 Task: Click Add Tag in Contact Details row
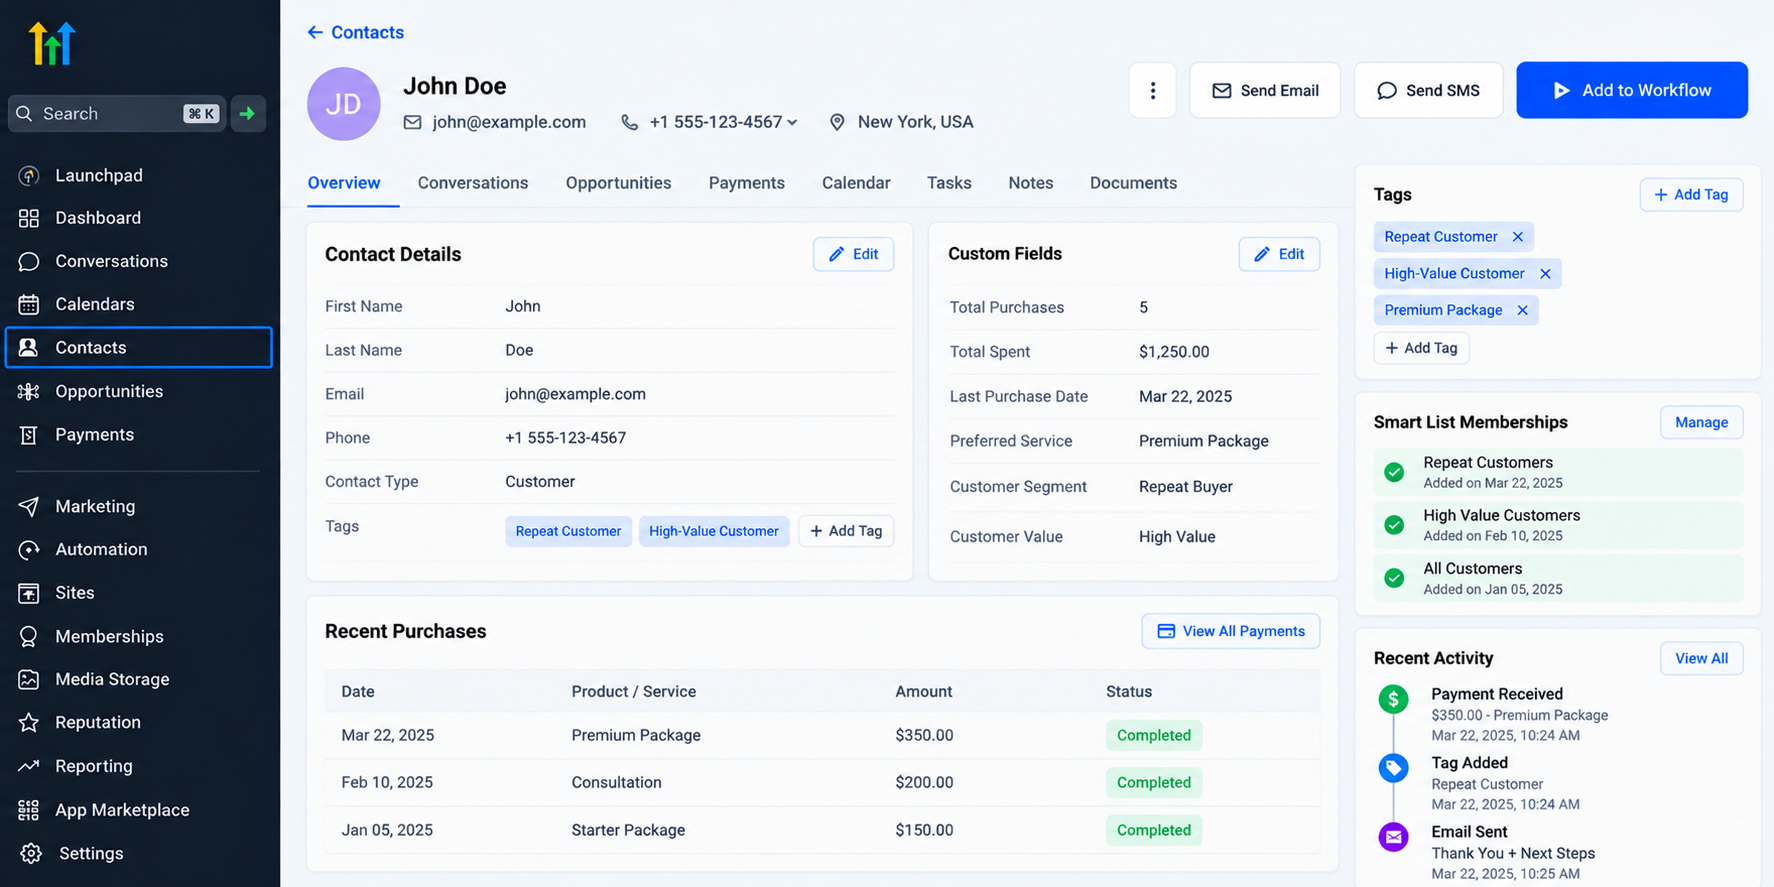point(846,531)
